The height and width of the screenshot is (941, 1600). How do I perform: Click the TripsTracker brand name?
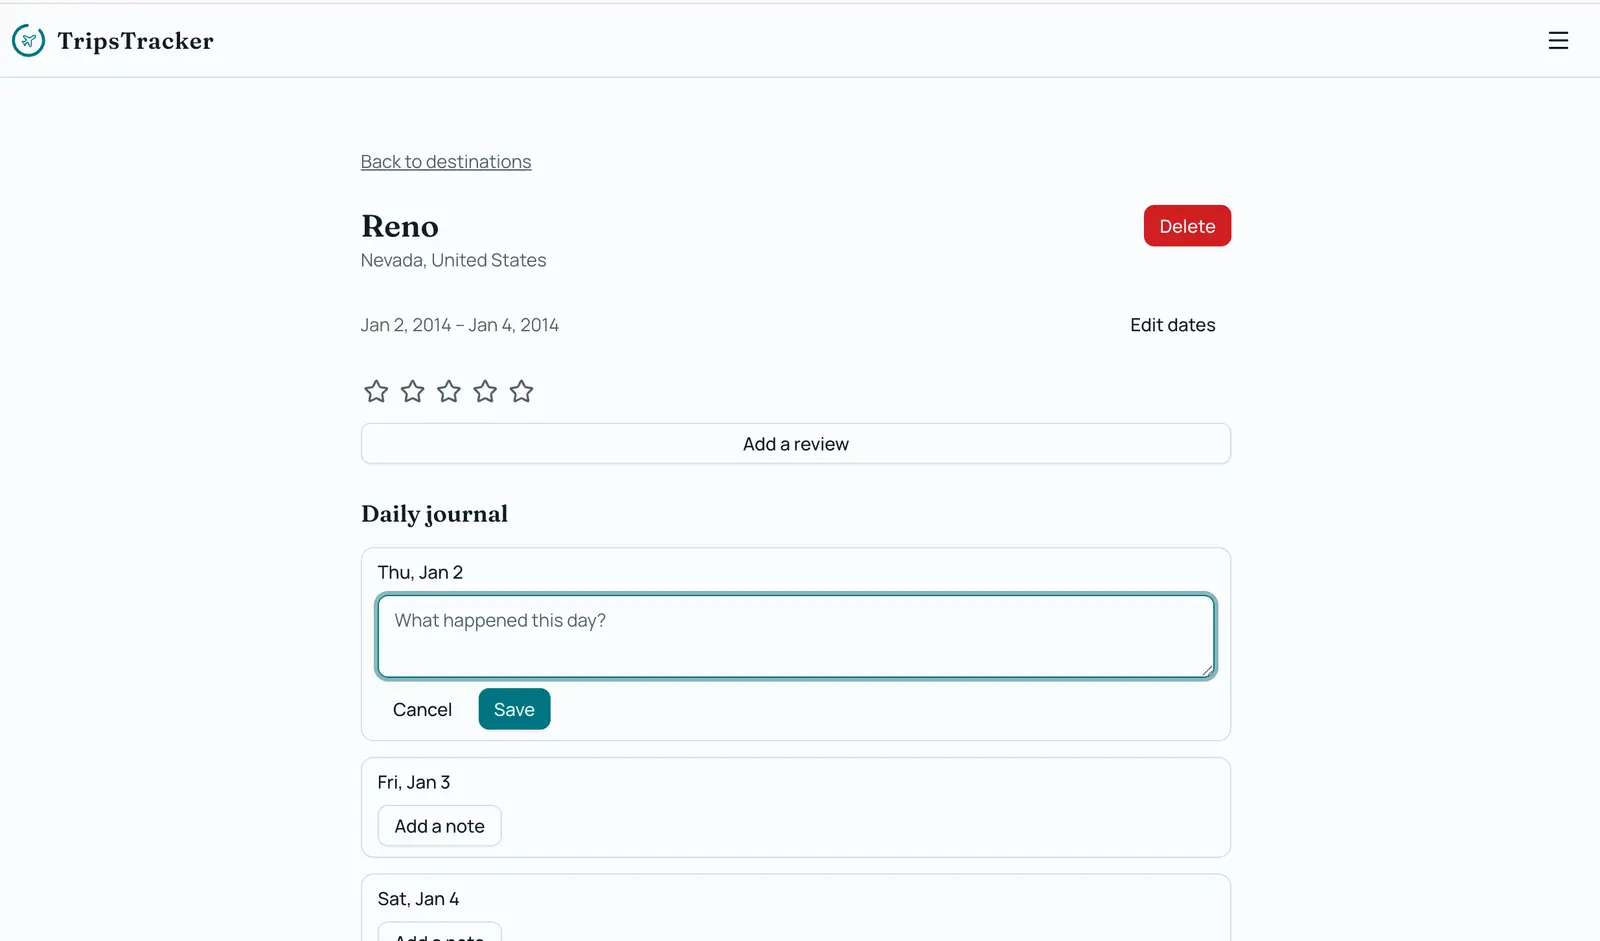click(135, 41)
